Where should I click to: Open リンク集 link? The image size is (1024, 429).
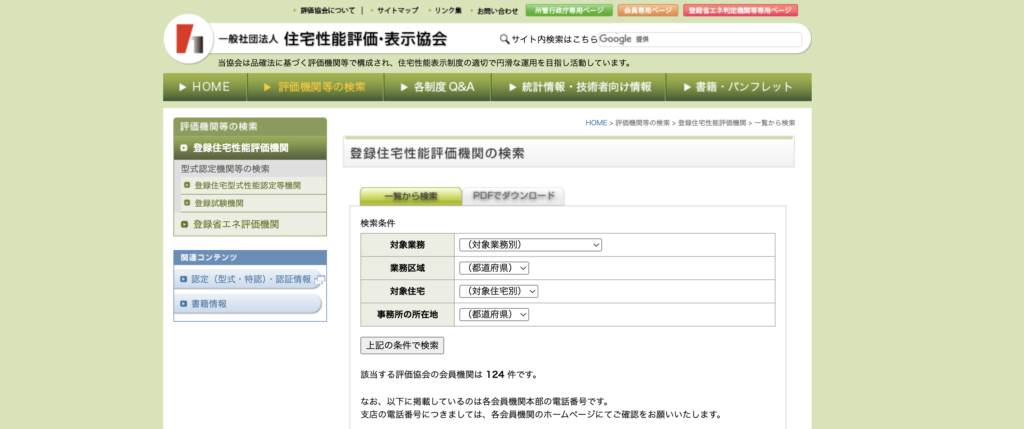[448, 10]
